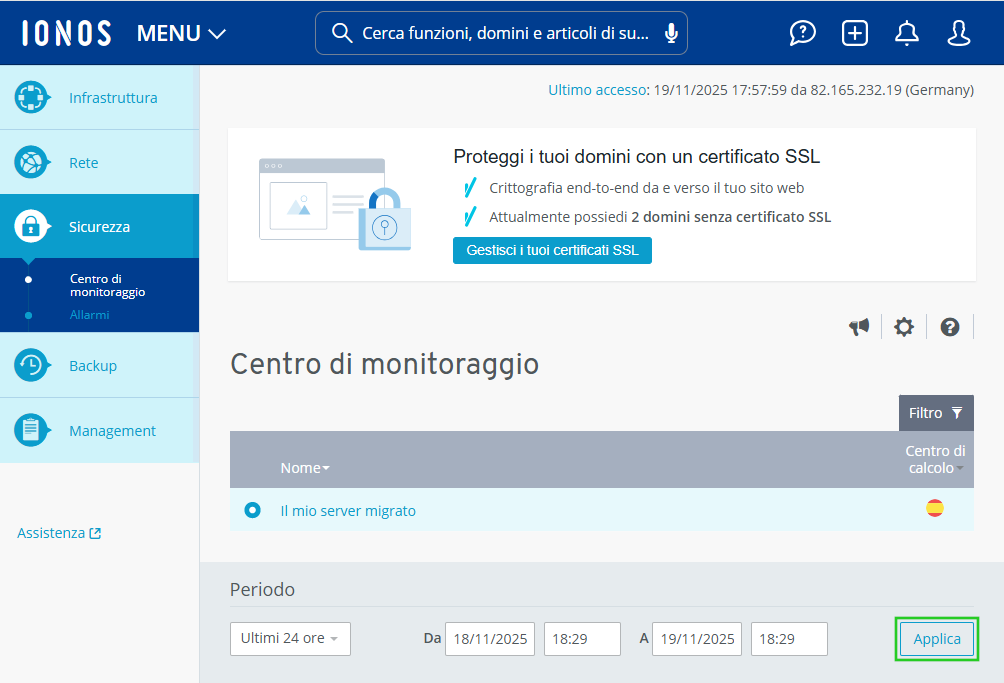Open monitoring settings via the gear icon
The height and width of the screenshot is (683, 1004).
pyautogui.click(x=904, y=326)
